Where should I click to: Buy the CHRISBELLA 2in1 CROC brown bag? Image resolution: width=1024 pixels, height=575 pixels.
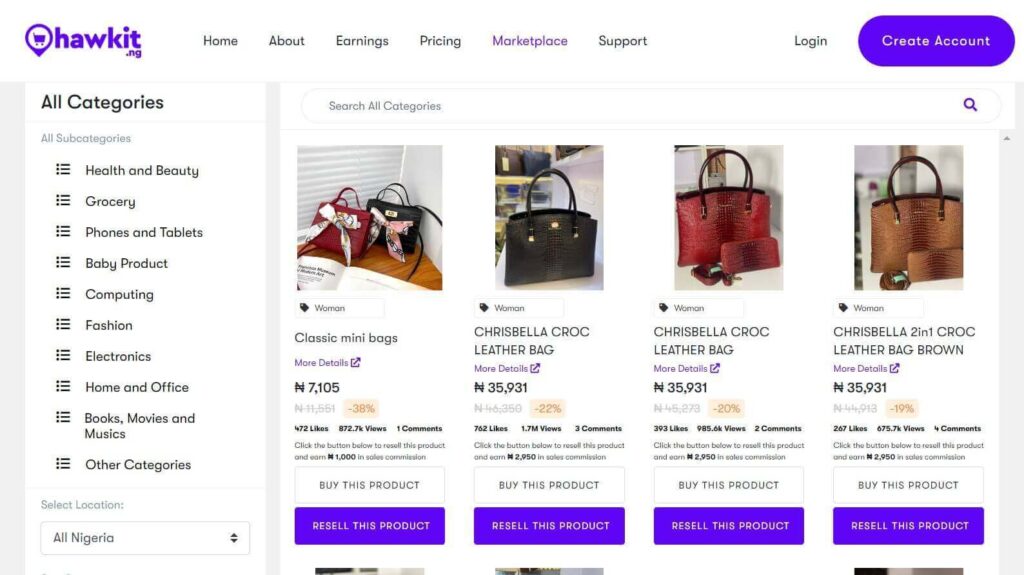pos(908,485)
